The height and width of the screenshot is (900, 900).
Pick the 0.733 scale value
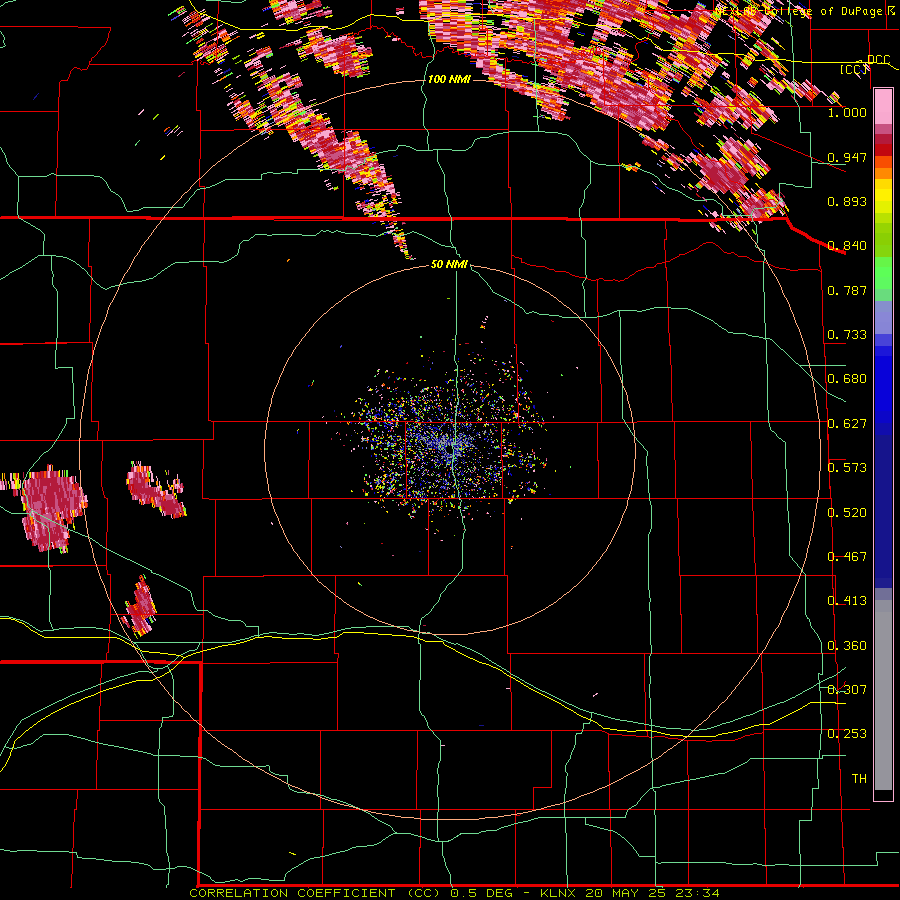pyautogui.click(x=847, y=335)
